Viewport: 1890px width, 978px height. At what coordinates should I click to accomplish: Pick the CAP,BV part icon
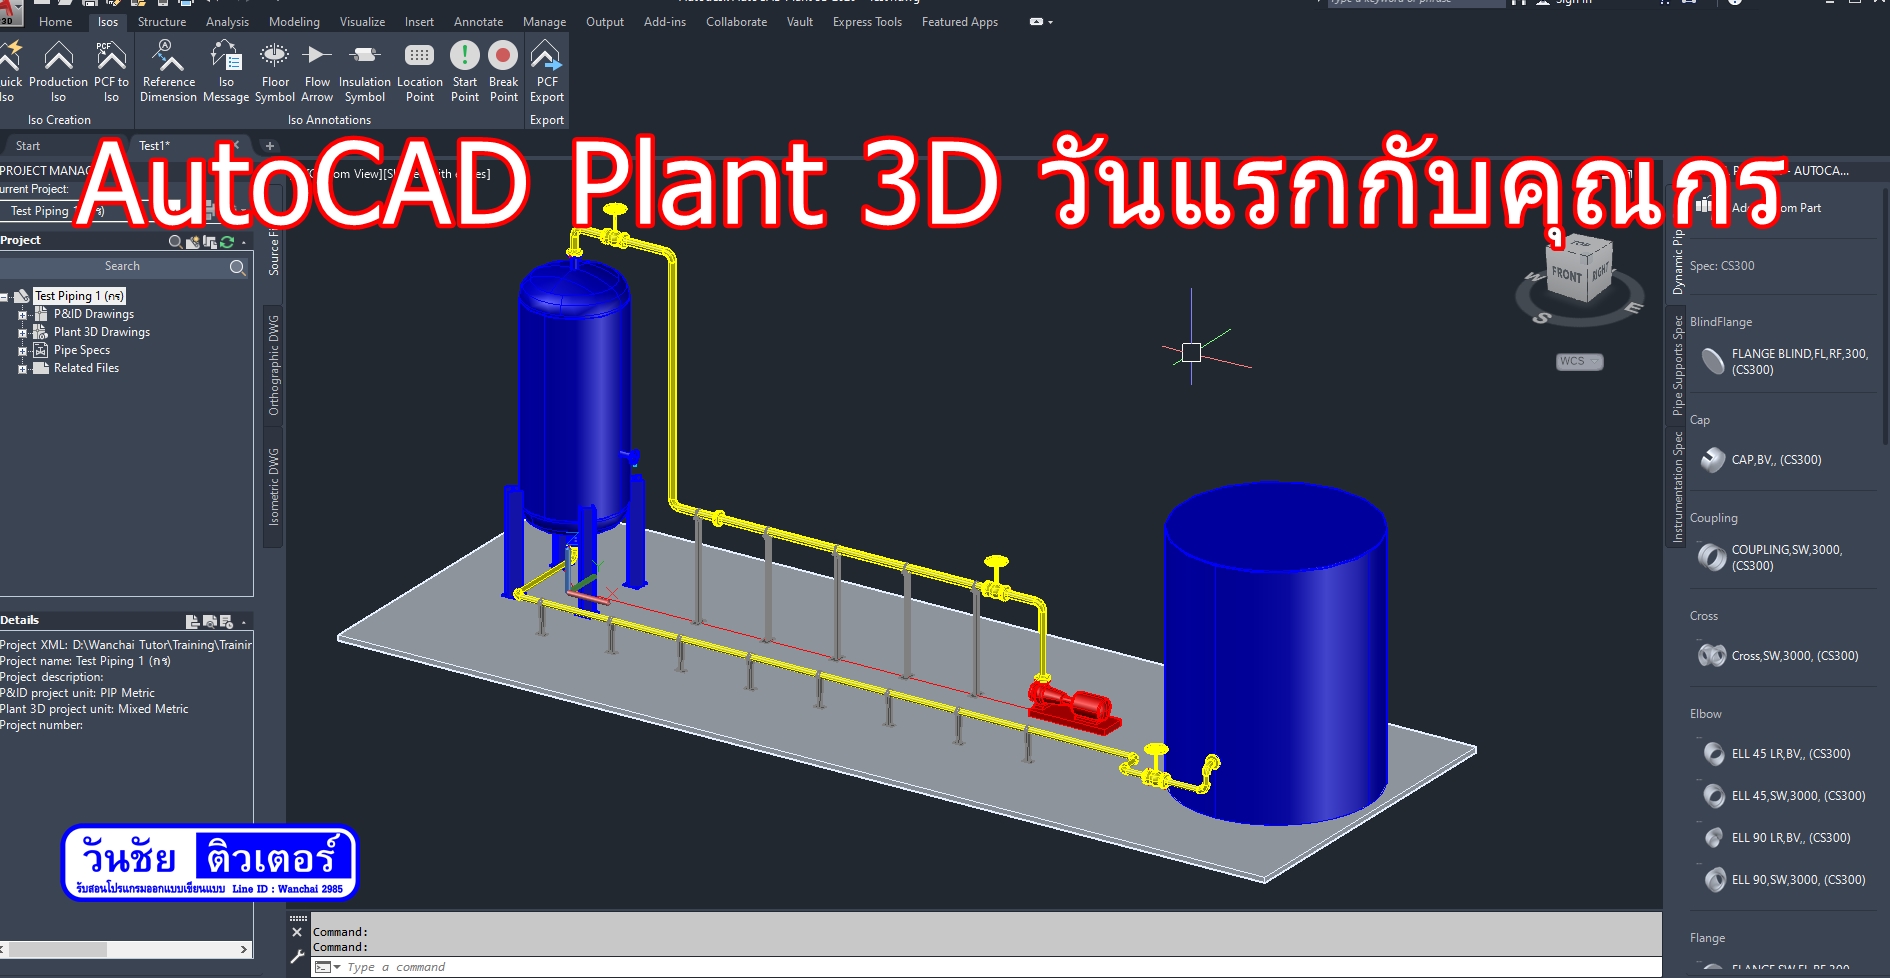(x=1713, y=459)
